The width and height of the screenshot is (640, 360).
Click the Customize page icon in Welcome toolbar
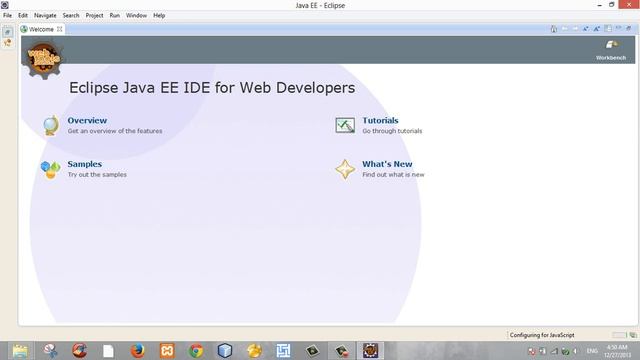pyautogui.click(x=608, y=29)
